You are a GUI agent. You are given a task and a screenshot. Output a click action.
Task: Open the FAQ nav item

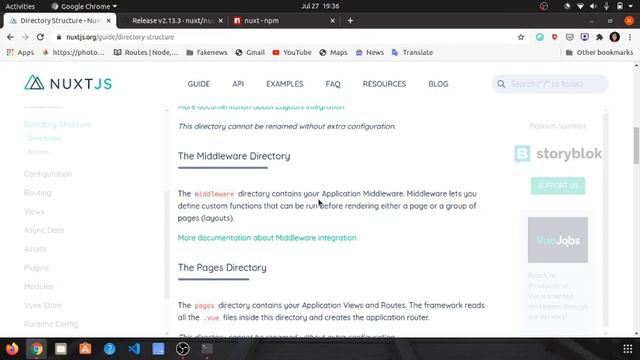coord(333,84)
